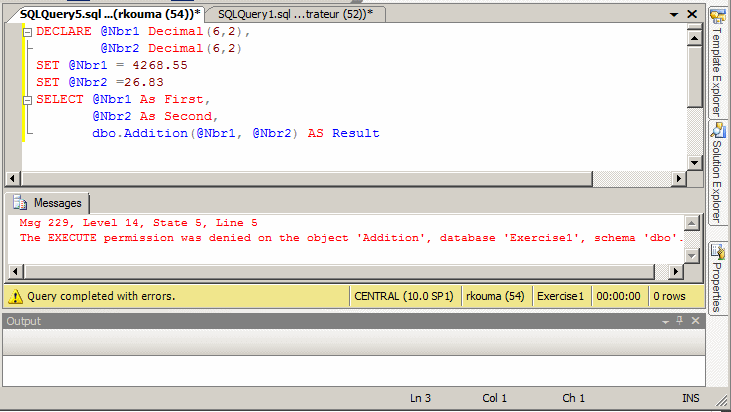The height and width of the screenshot is (412, 731).
Task: Click the editor horizontal scrollbar thumb
Action: pyautogui.click(x=307, y=179)
